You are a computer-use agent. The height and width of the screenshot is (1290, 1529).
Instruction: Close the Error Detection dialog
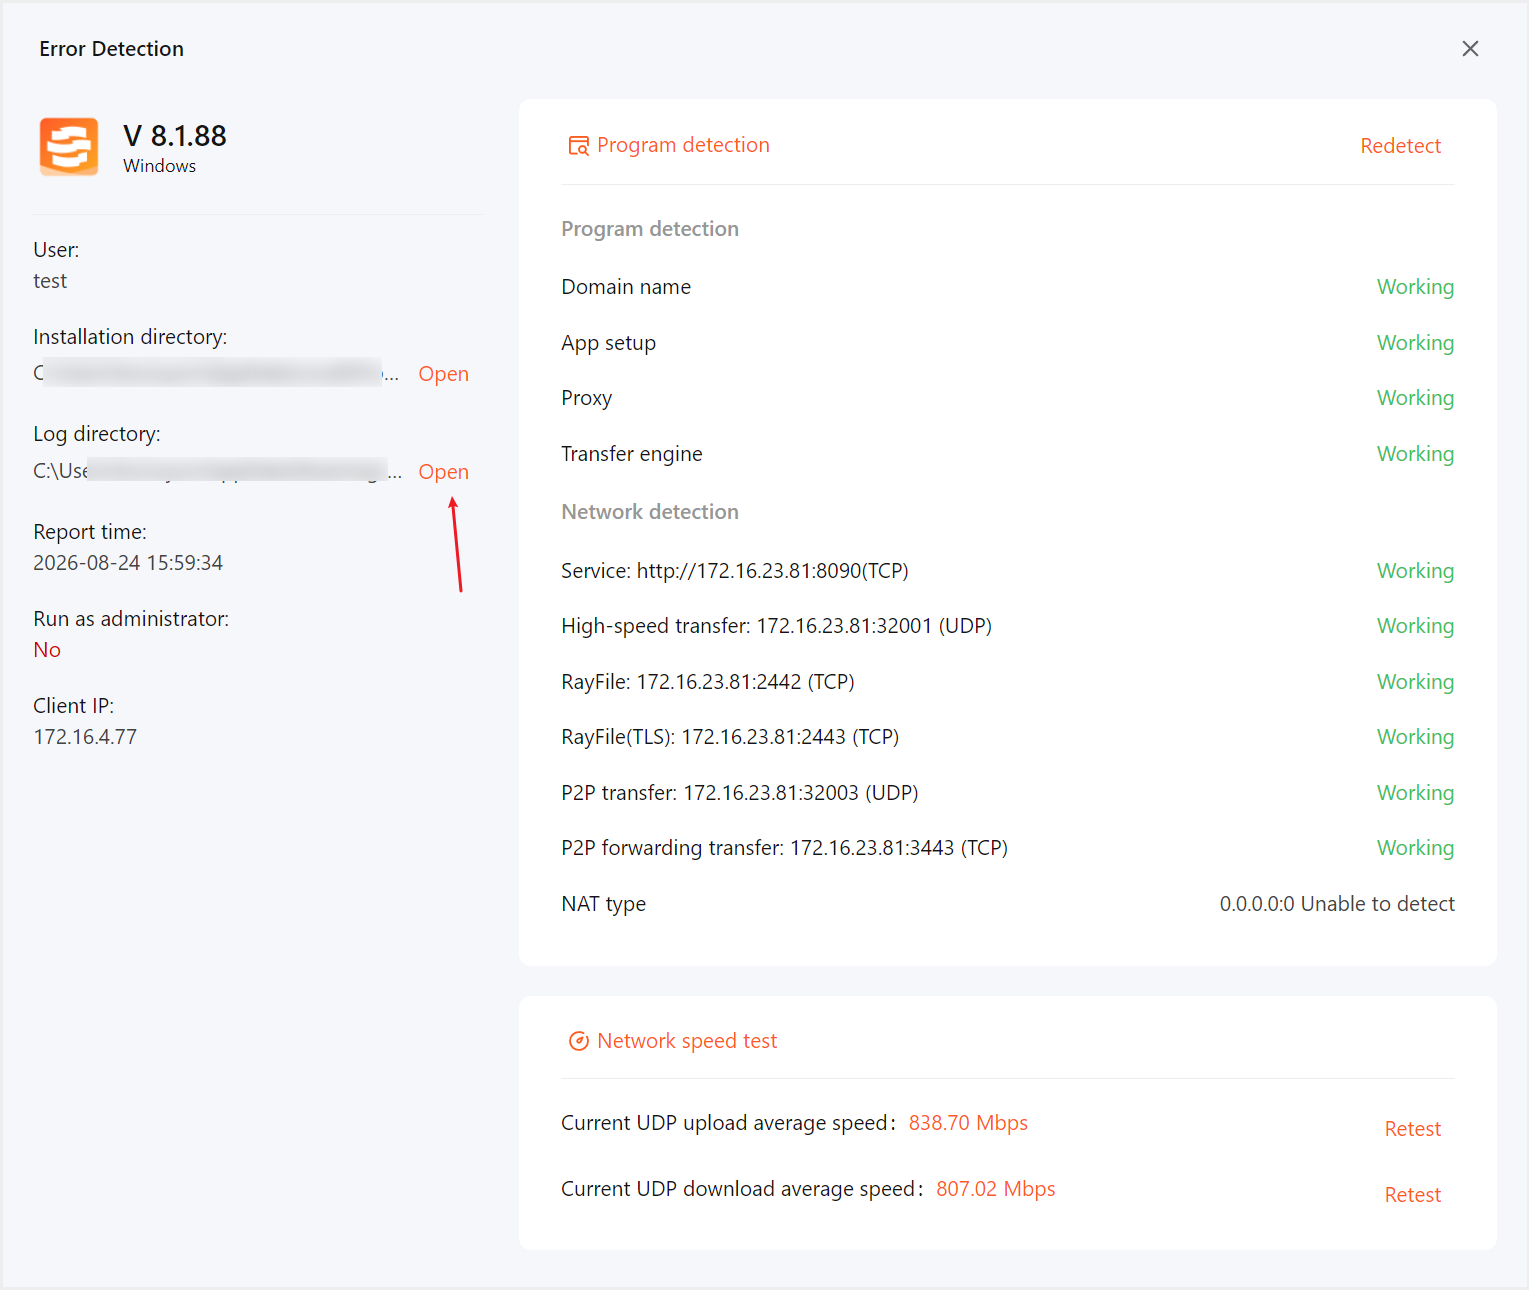pos(1470,49)
